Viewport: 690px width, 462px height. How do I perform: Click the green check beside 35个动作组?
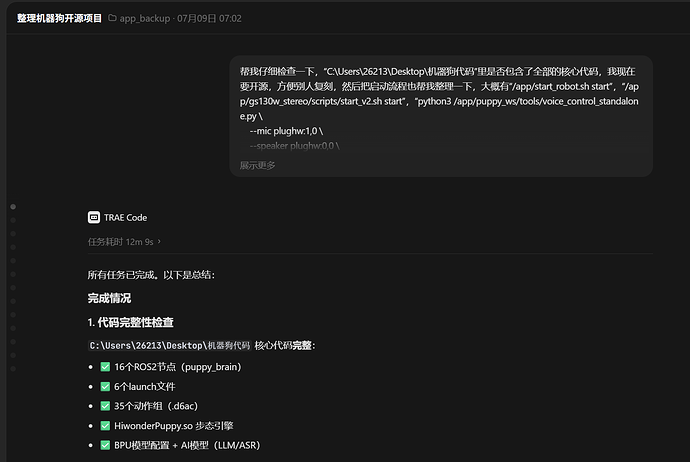tap(105, 406)
